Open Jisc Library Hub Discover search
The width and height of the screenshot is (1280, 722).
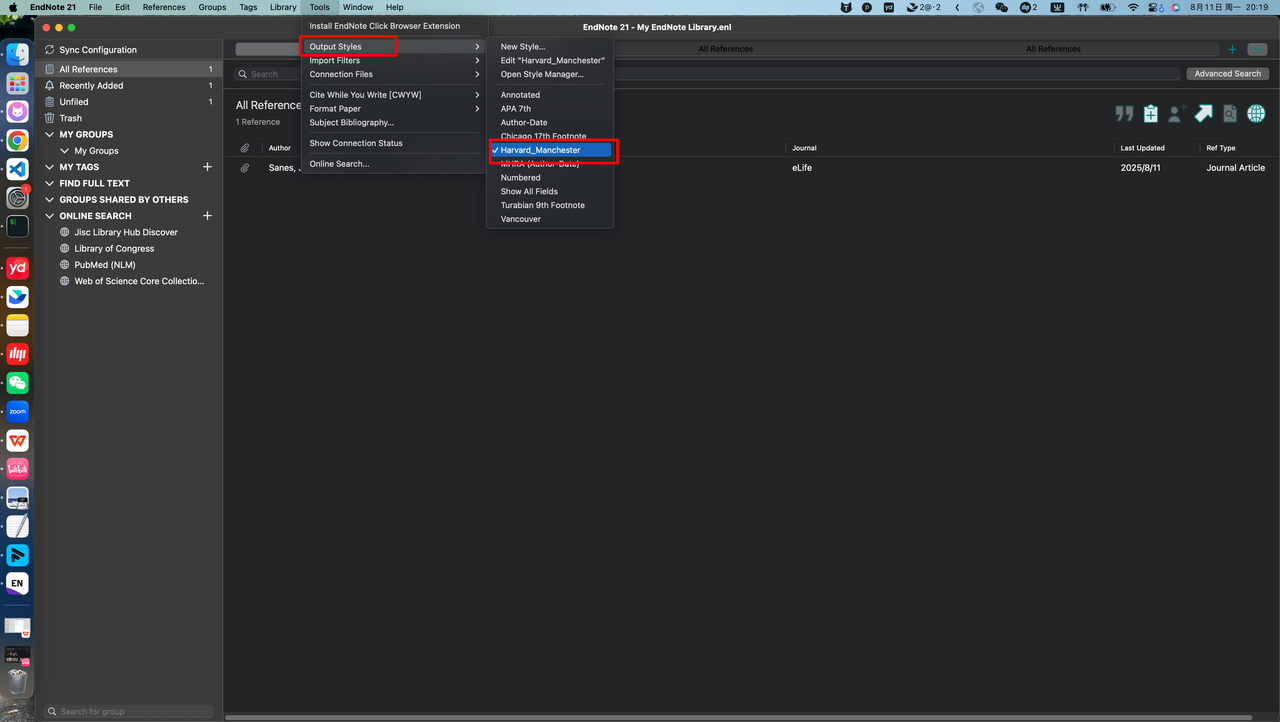[125, 232]
